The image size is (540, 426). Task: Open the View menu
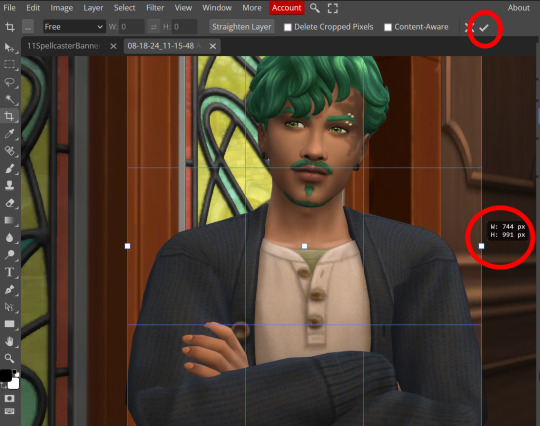tap(183, 8)
